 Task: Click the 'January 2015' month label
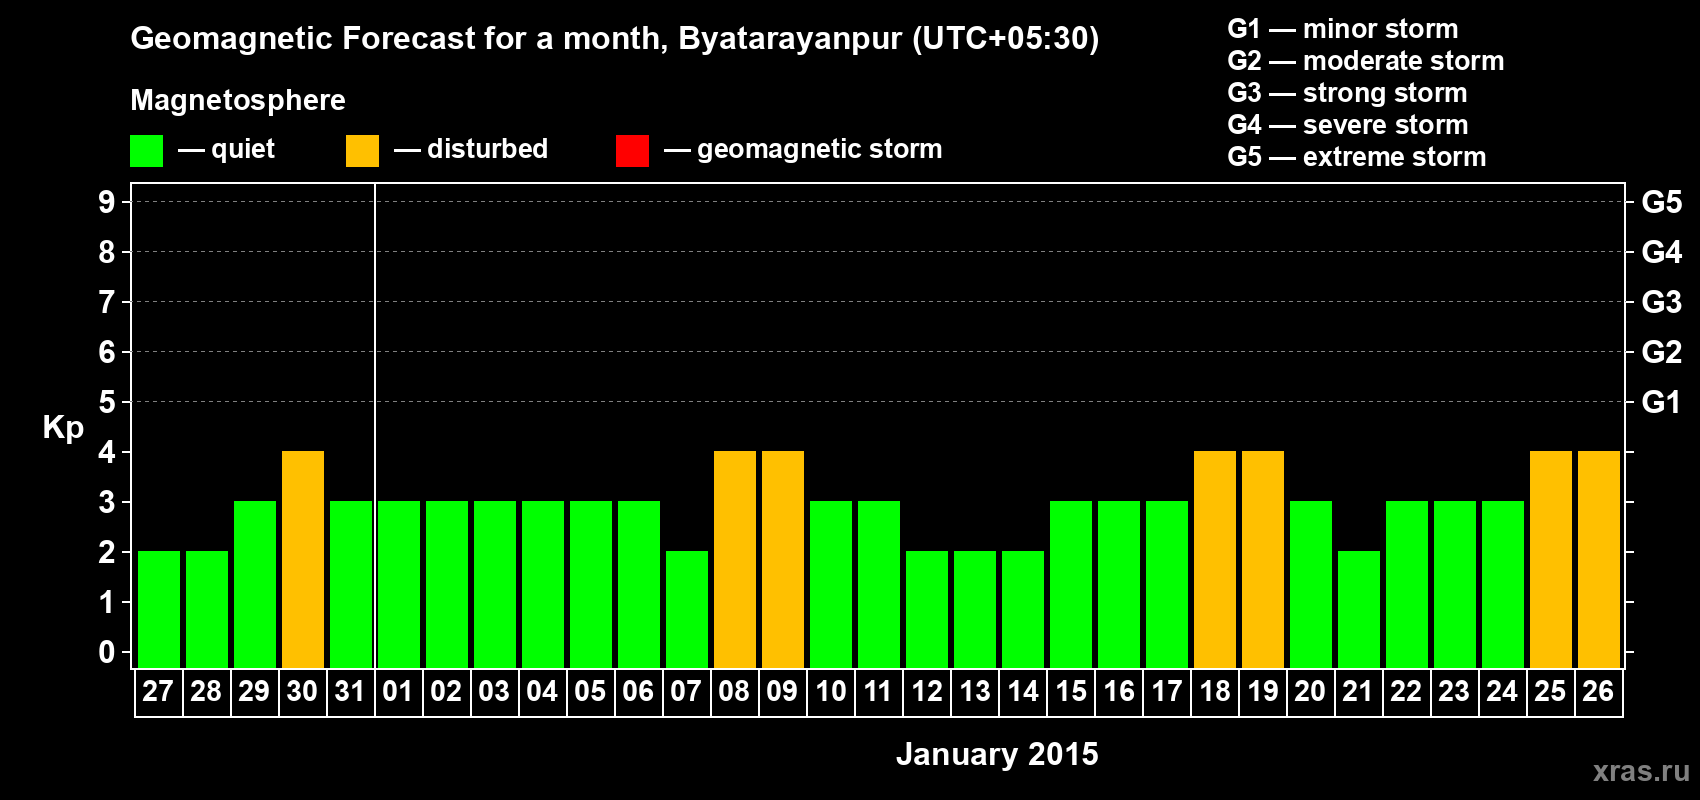pos(997,754)
